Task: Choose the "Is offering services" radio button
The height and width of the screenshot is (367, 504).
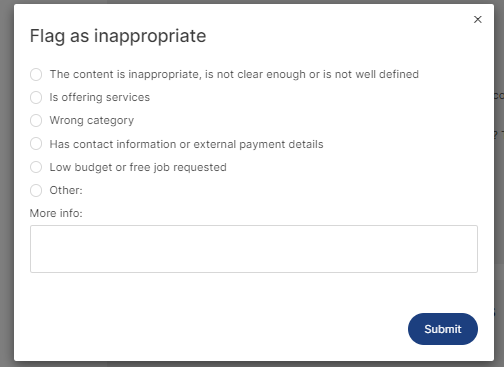Action: click(36, 98)
